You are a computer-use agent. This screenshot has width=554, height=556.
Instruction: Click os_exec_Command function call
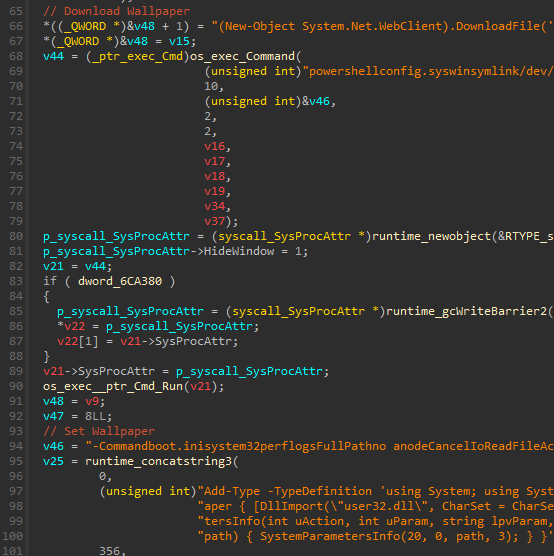tap(242, 56)
